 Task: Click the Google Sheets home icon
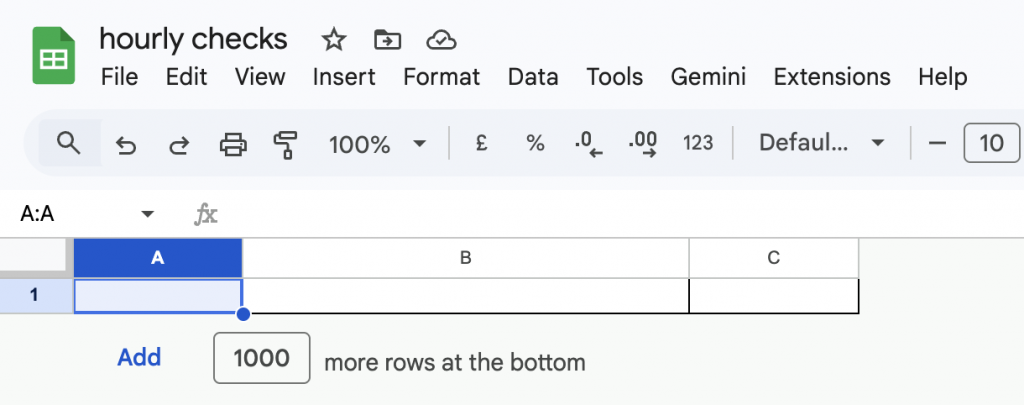[52, 57]
